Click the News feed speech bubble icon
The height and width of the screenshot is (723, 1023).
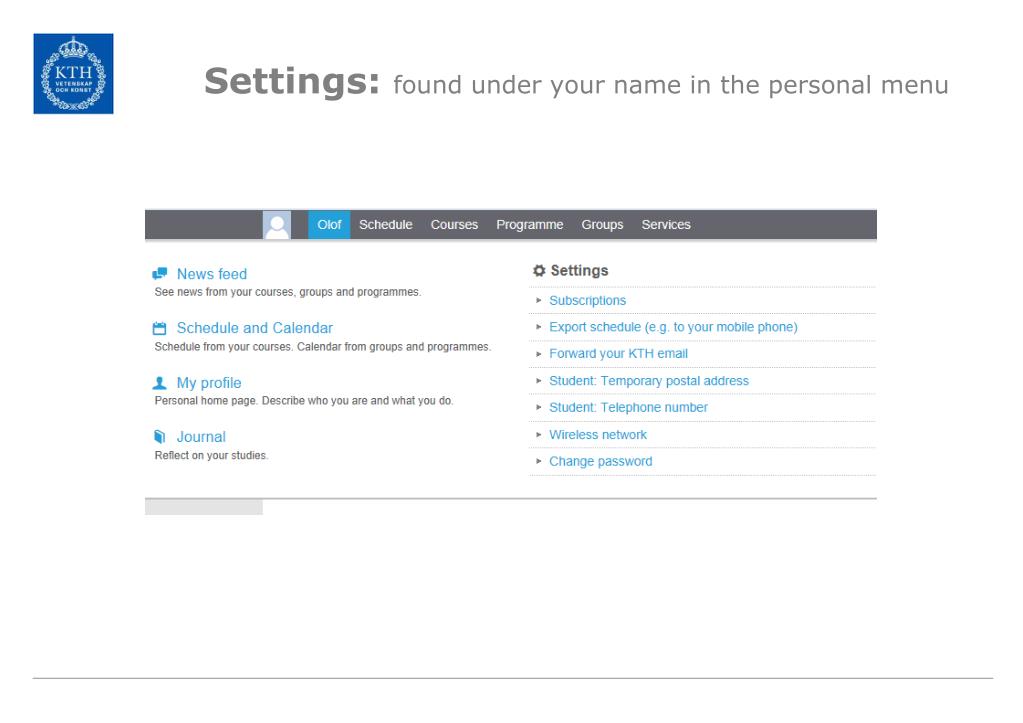click(159, 274)
